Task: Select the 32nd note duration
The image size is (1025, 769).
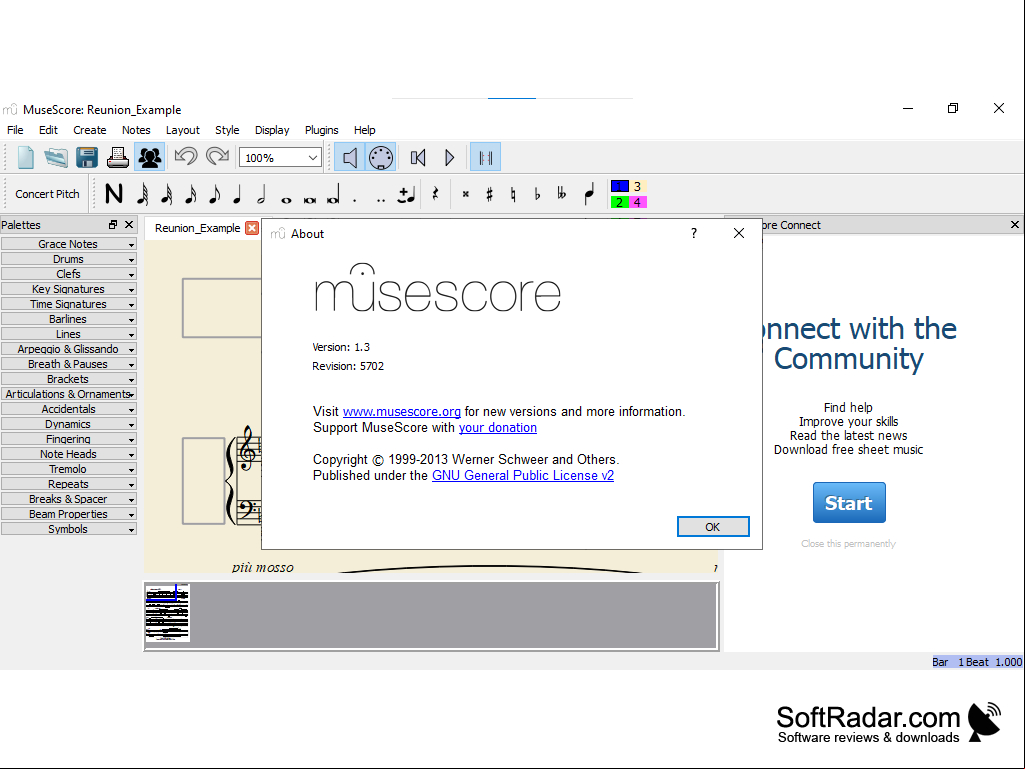Action: click(167, 194)
